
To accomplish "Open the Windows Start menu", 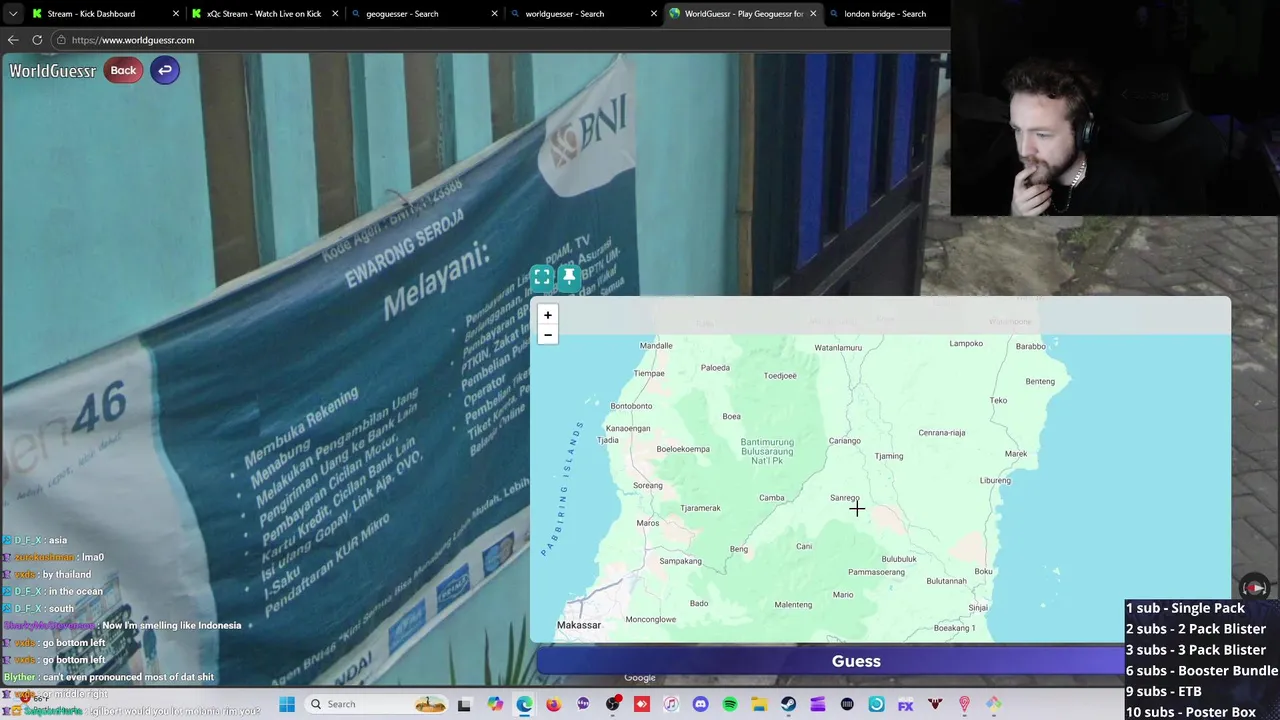I will 287,704.
